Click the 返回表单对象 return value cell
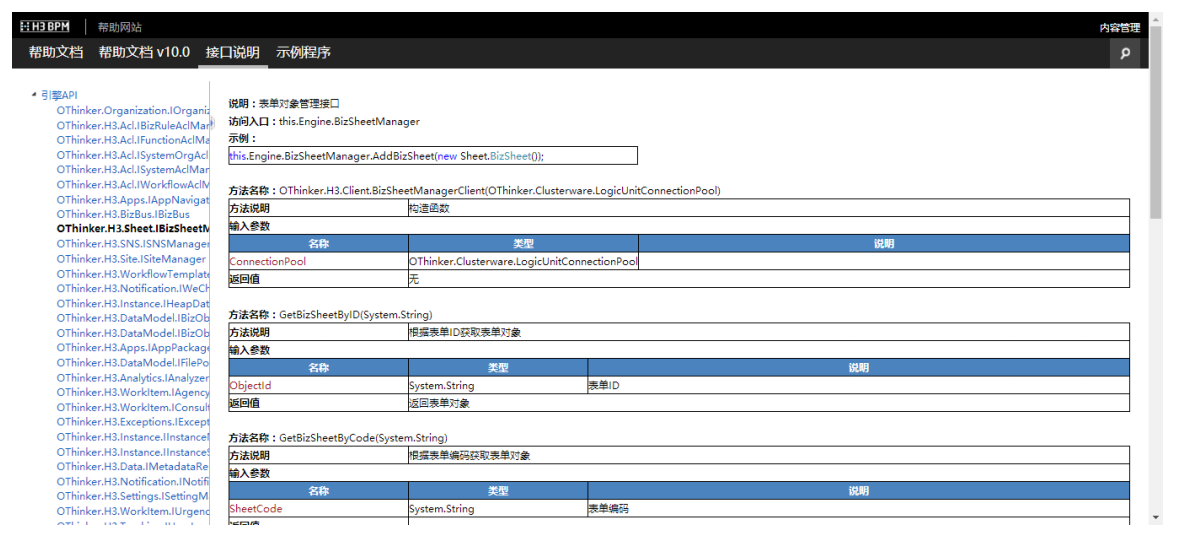 [x=768, y=403]
